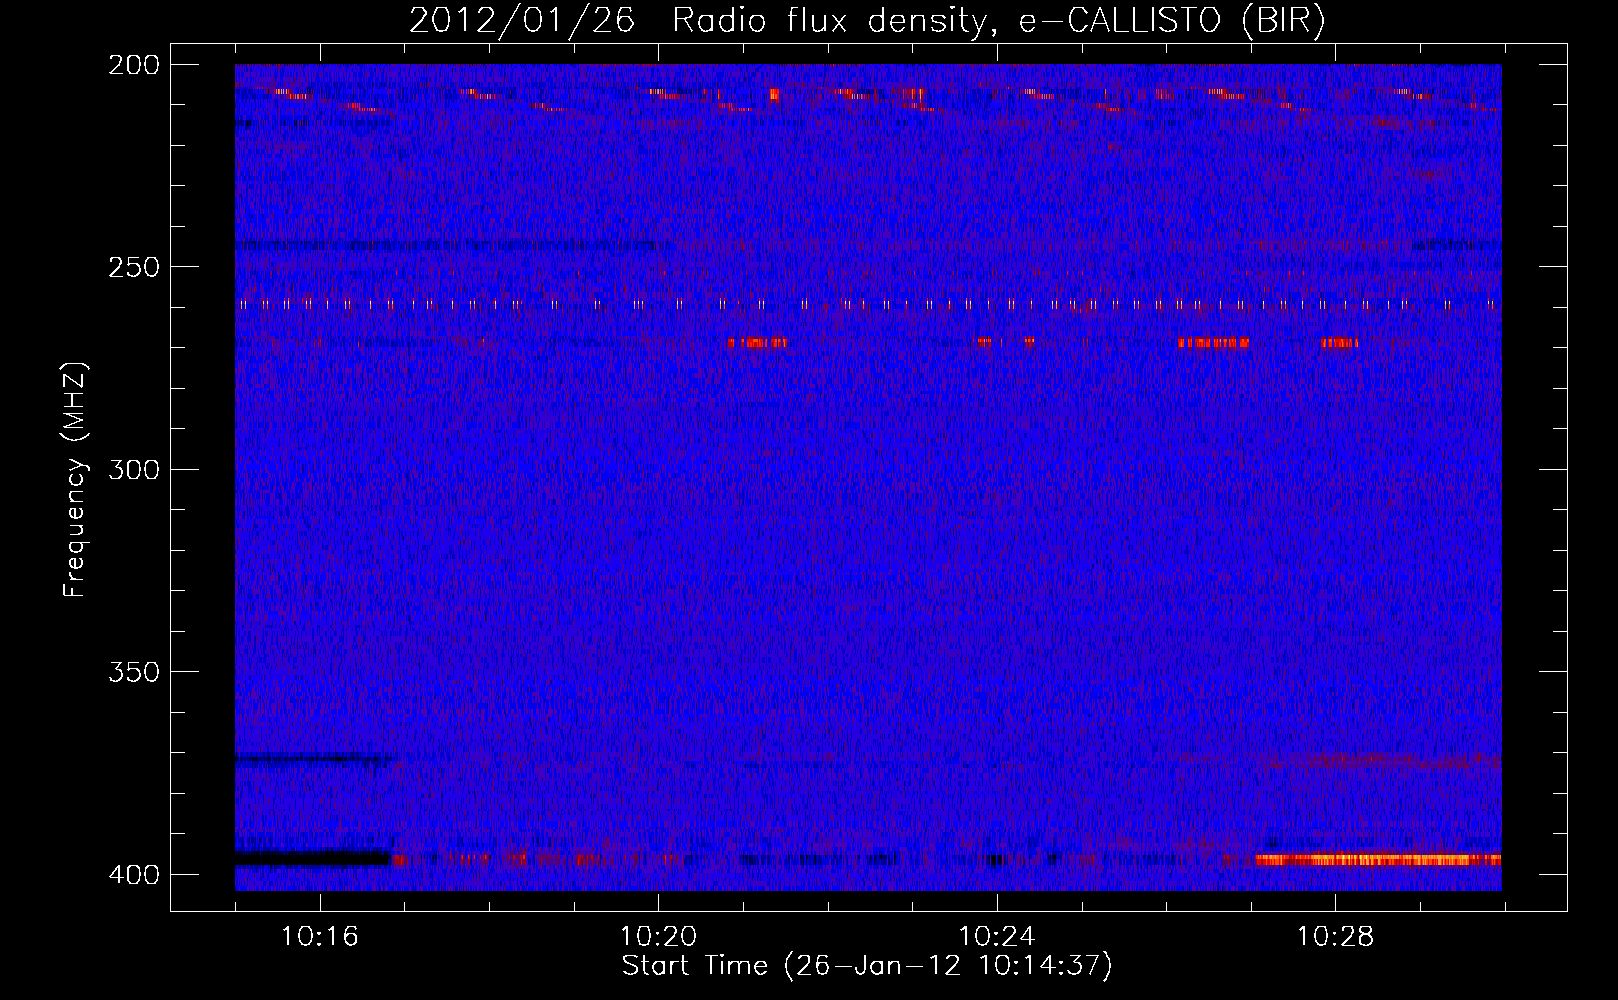This screenshot has width=1618, height=1000.
Task: Click the 200 frequency tick label
Action: pyautogui.click(x=134, y=65)
